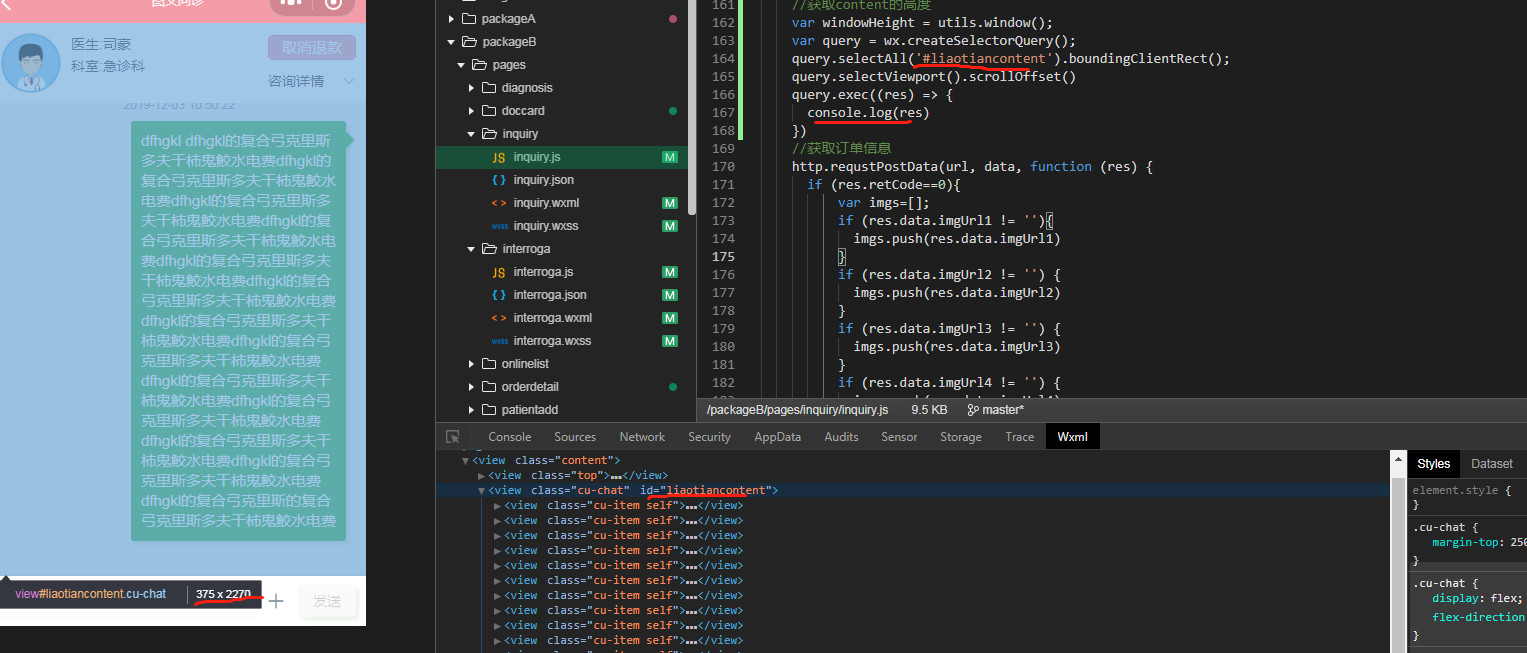
Task: Click the element inspector picker icon
Action: tap(453, 437)
